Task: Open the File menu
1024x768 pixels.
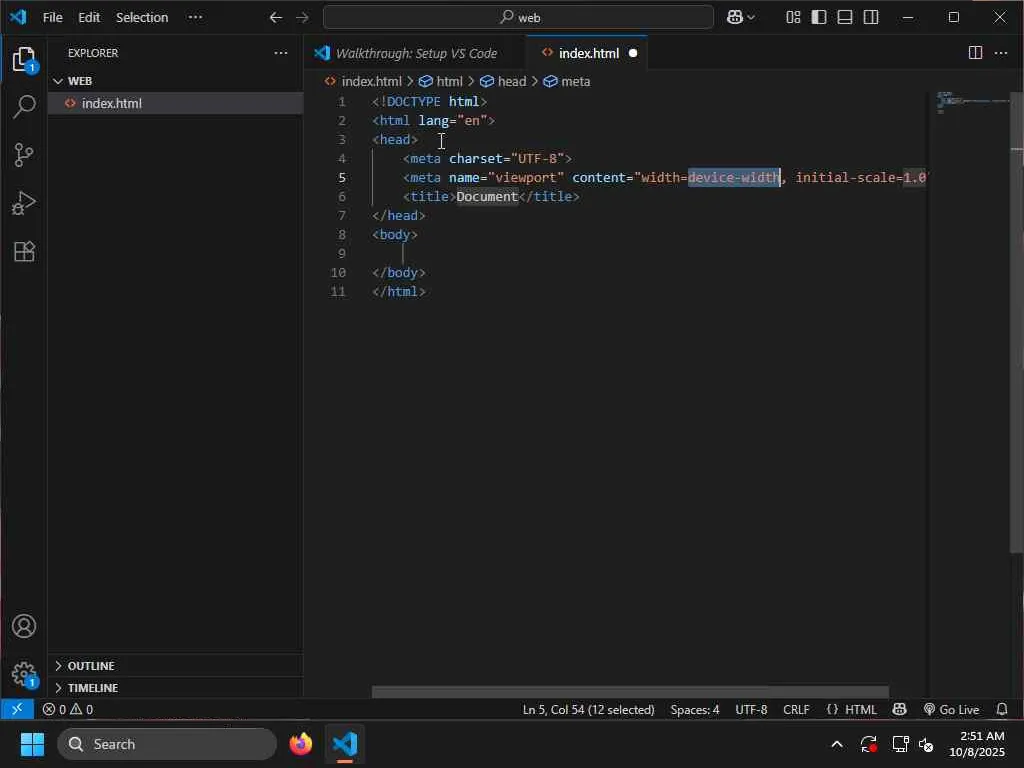Action: (x=52, y=17)
